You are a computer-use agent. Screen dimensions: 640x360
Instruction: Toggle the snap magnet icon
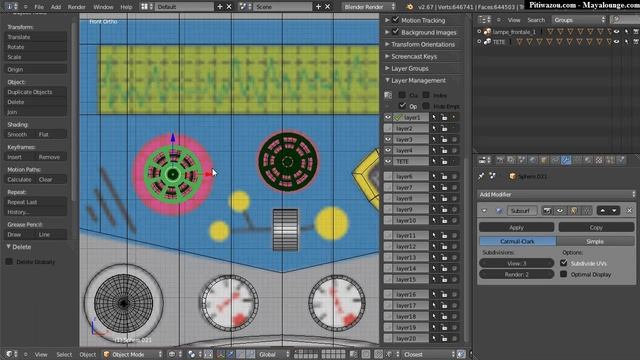point(378,354)
